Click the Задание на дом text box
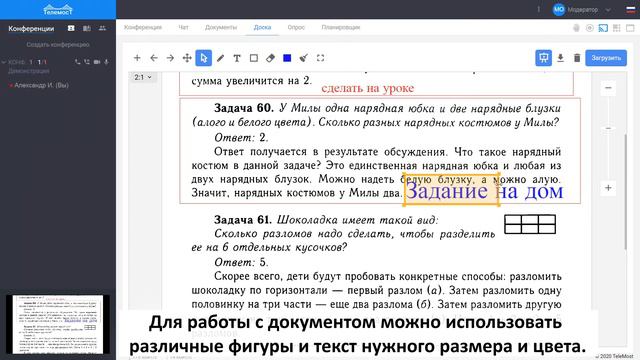Screen dimensions: 640x360 pyautogui.click(x=484, y=191)
